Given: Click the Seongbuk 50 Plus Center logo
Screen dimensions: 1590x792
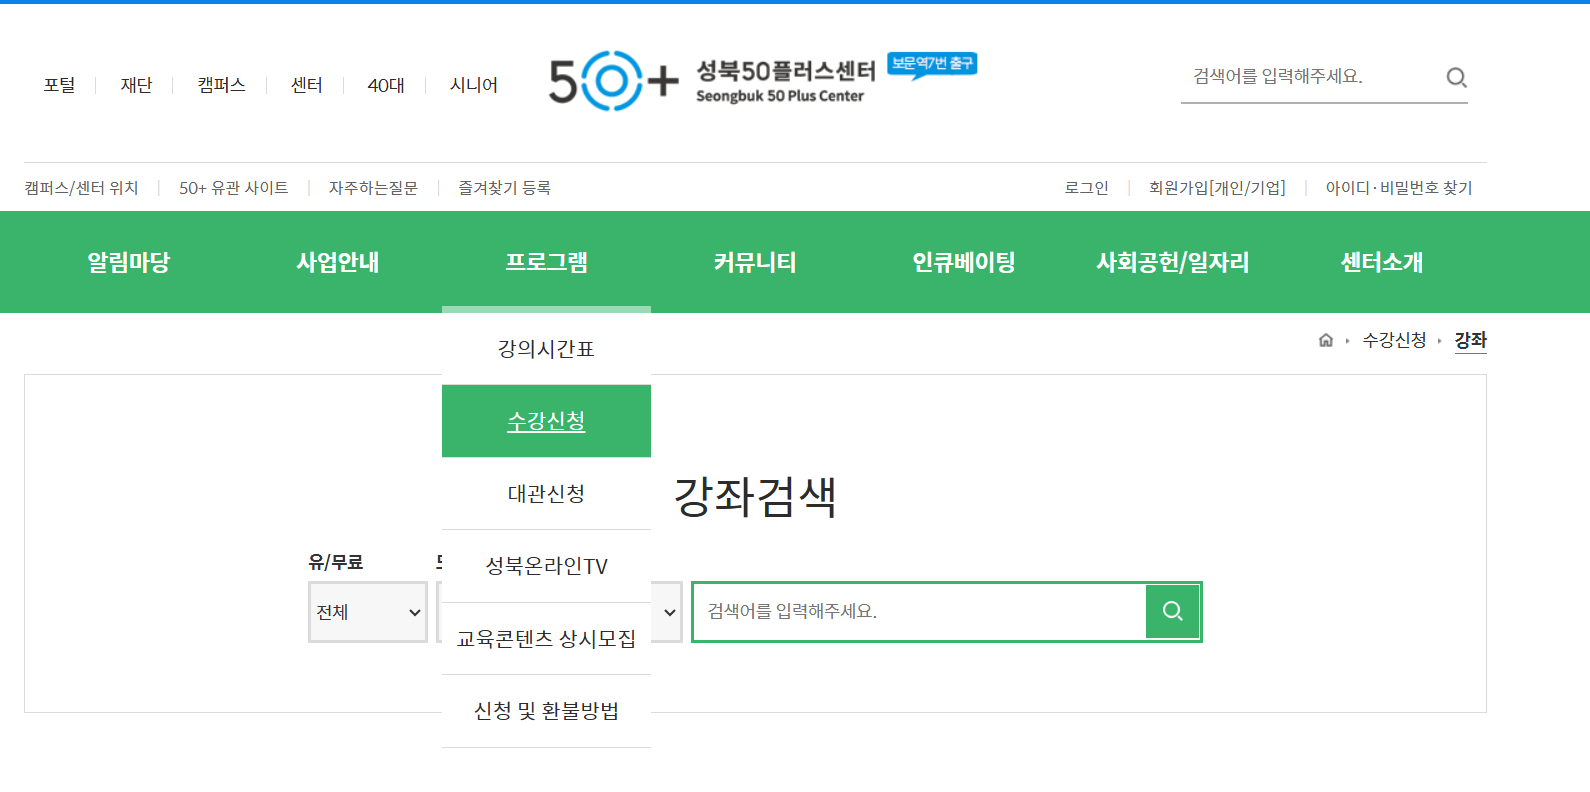Looking at the screenshot, I should [710, 81].
